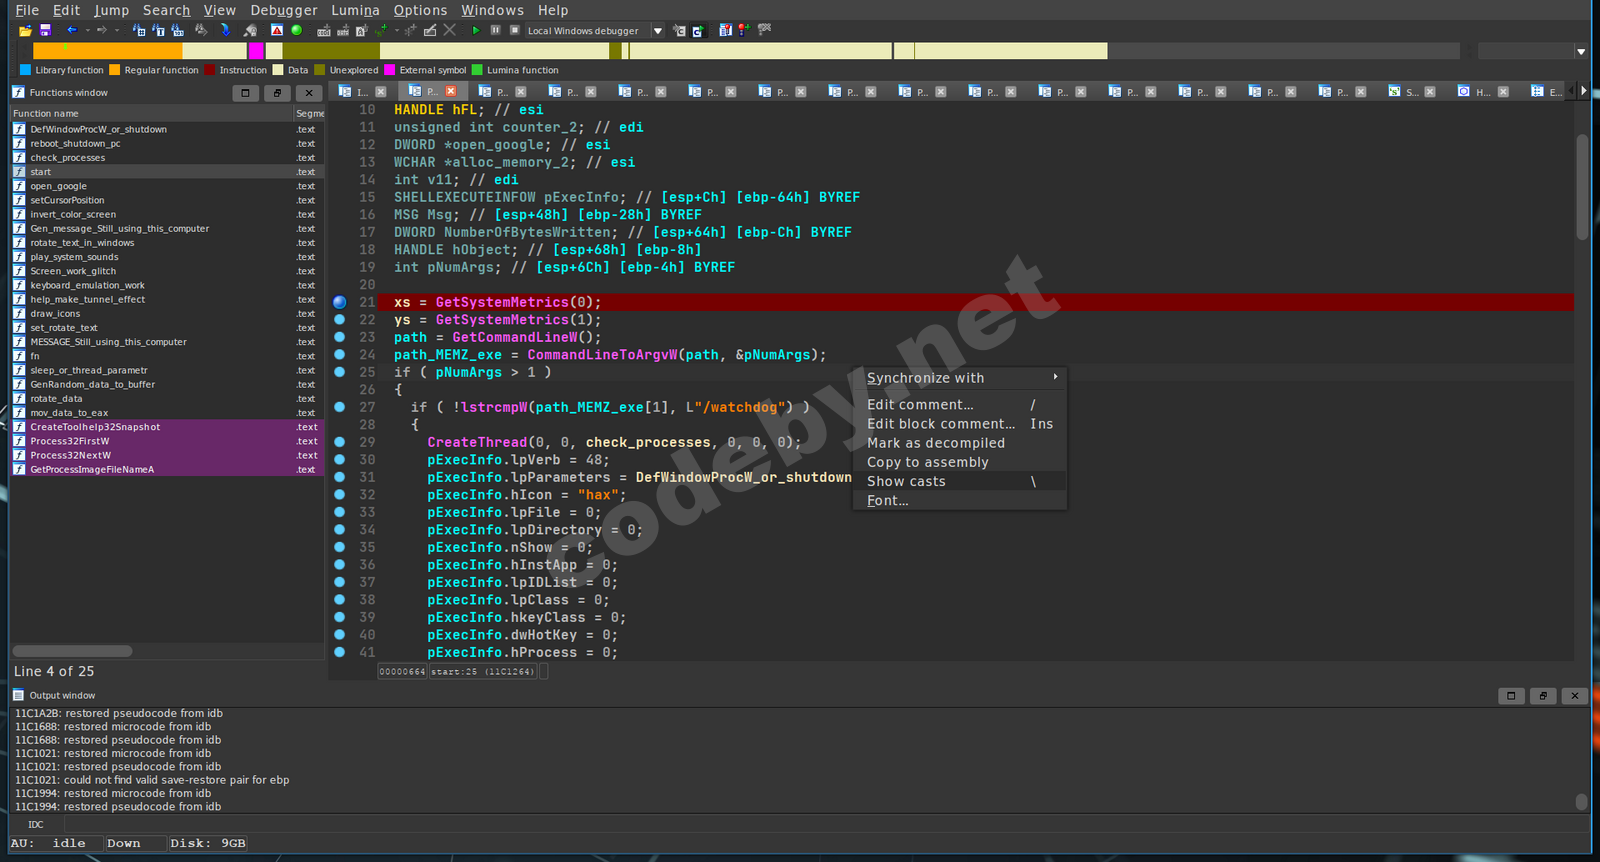The height and width of the screenshot is (862, 1600).
Task: Toggle breakpoint dot at line 41
Action: pyautogui.click(x=340, y=652)
